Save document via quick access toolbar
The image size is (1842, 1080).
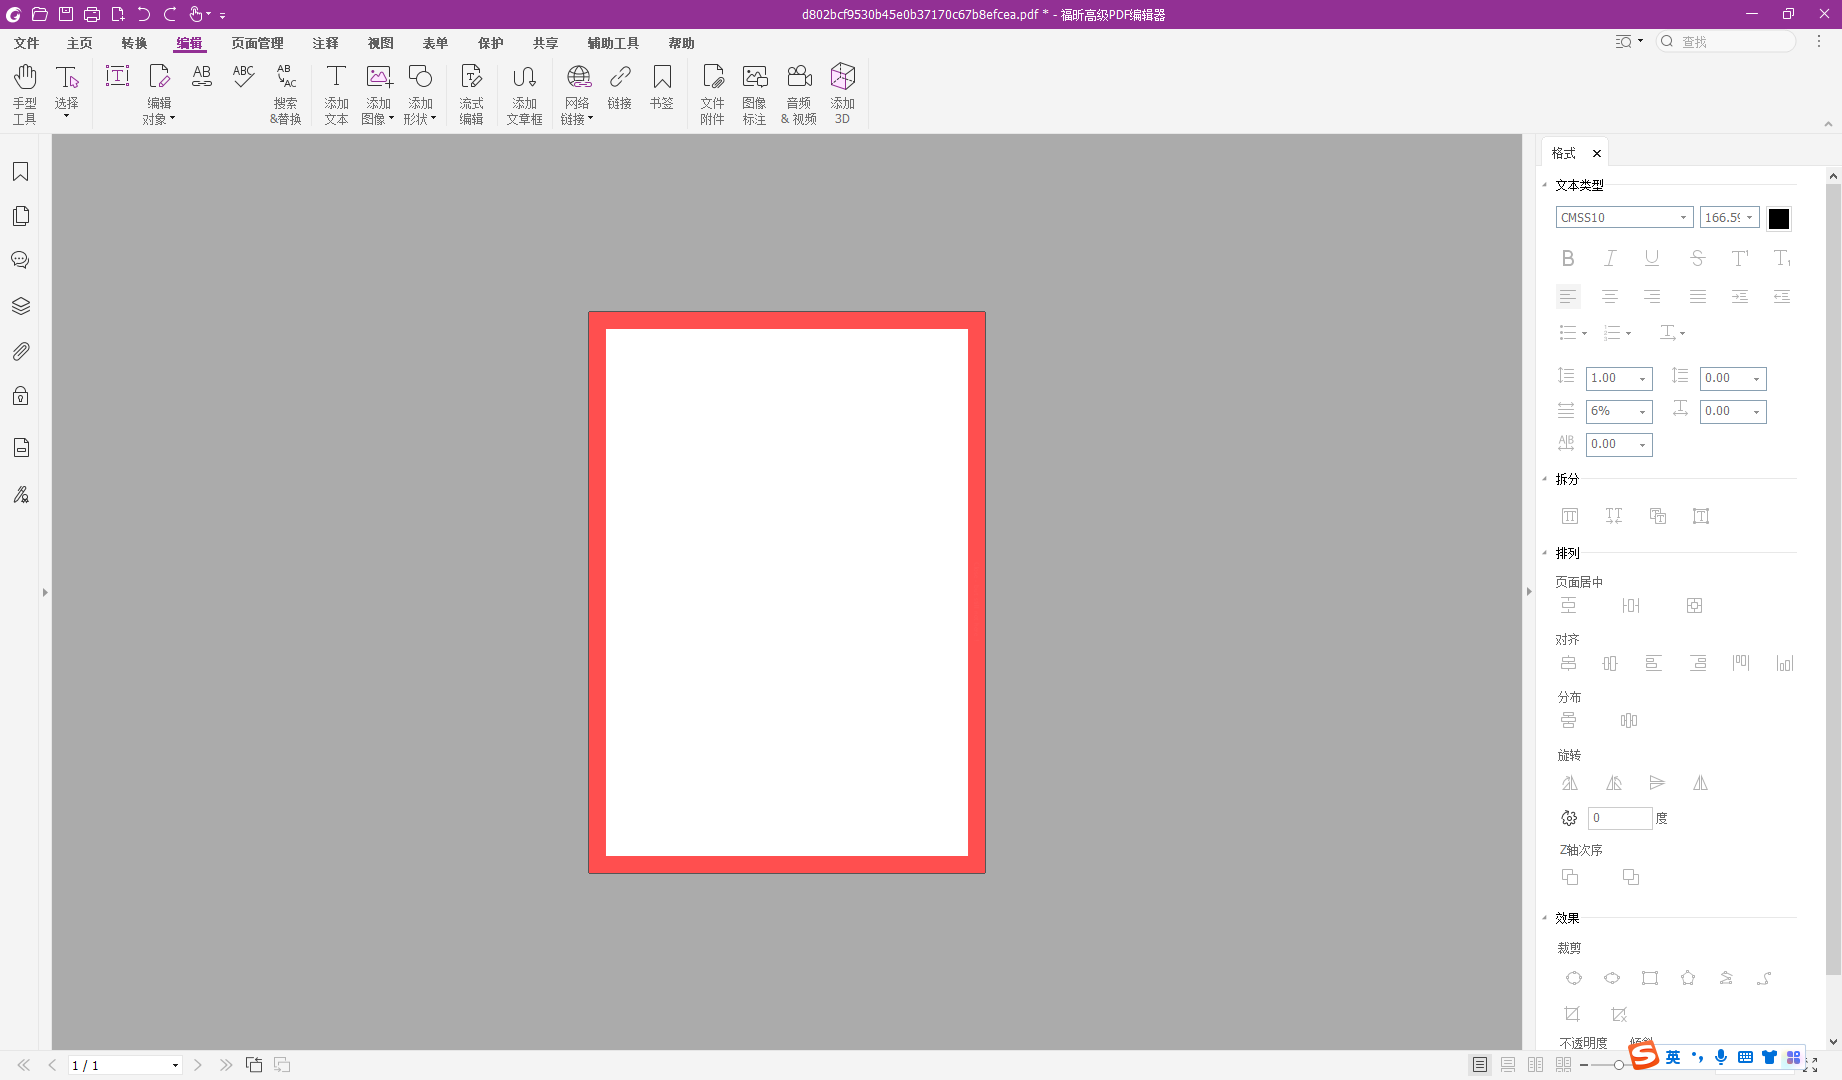point(65,14)
